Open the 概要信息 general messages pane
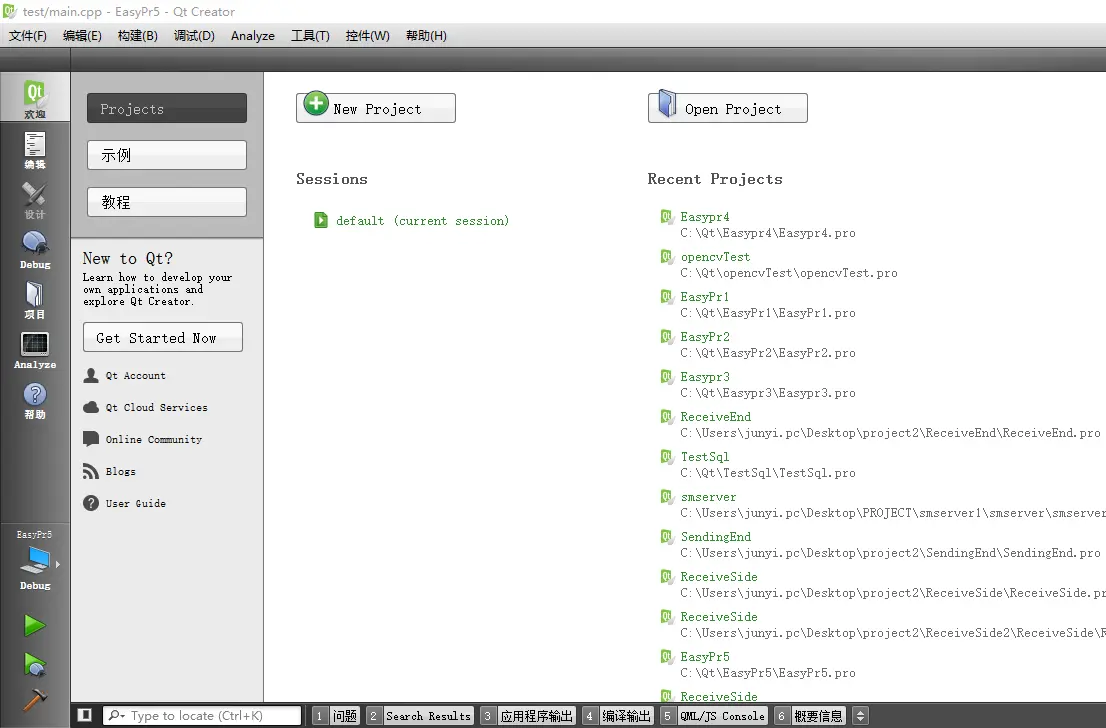The width and height of the screenshot is (1106, 728). point(810,715)
